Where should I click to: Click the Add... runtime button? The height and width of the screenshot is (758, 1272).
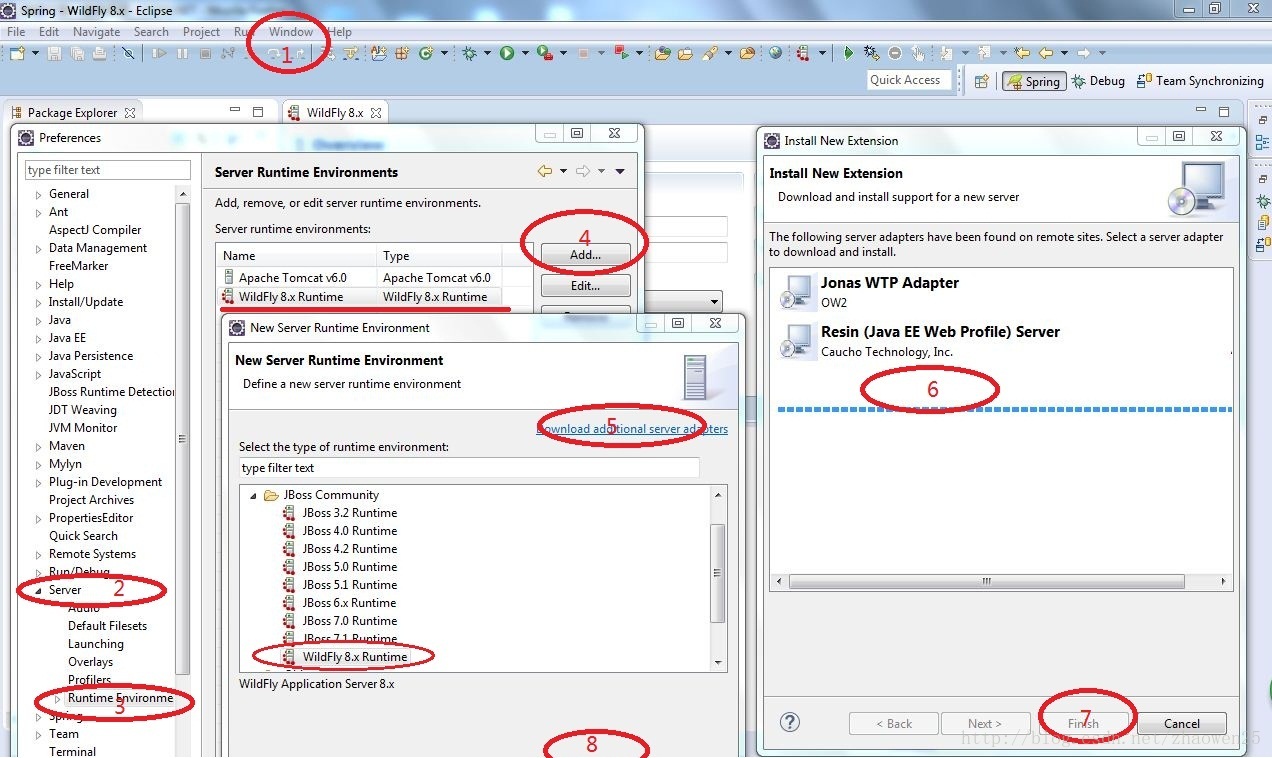tap(585, 255)
